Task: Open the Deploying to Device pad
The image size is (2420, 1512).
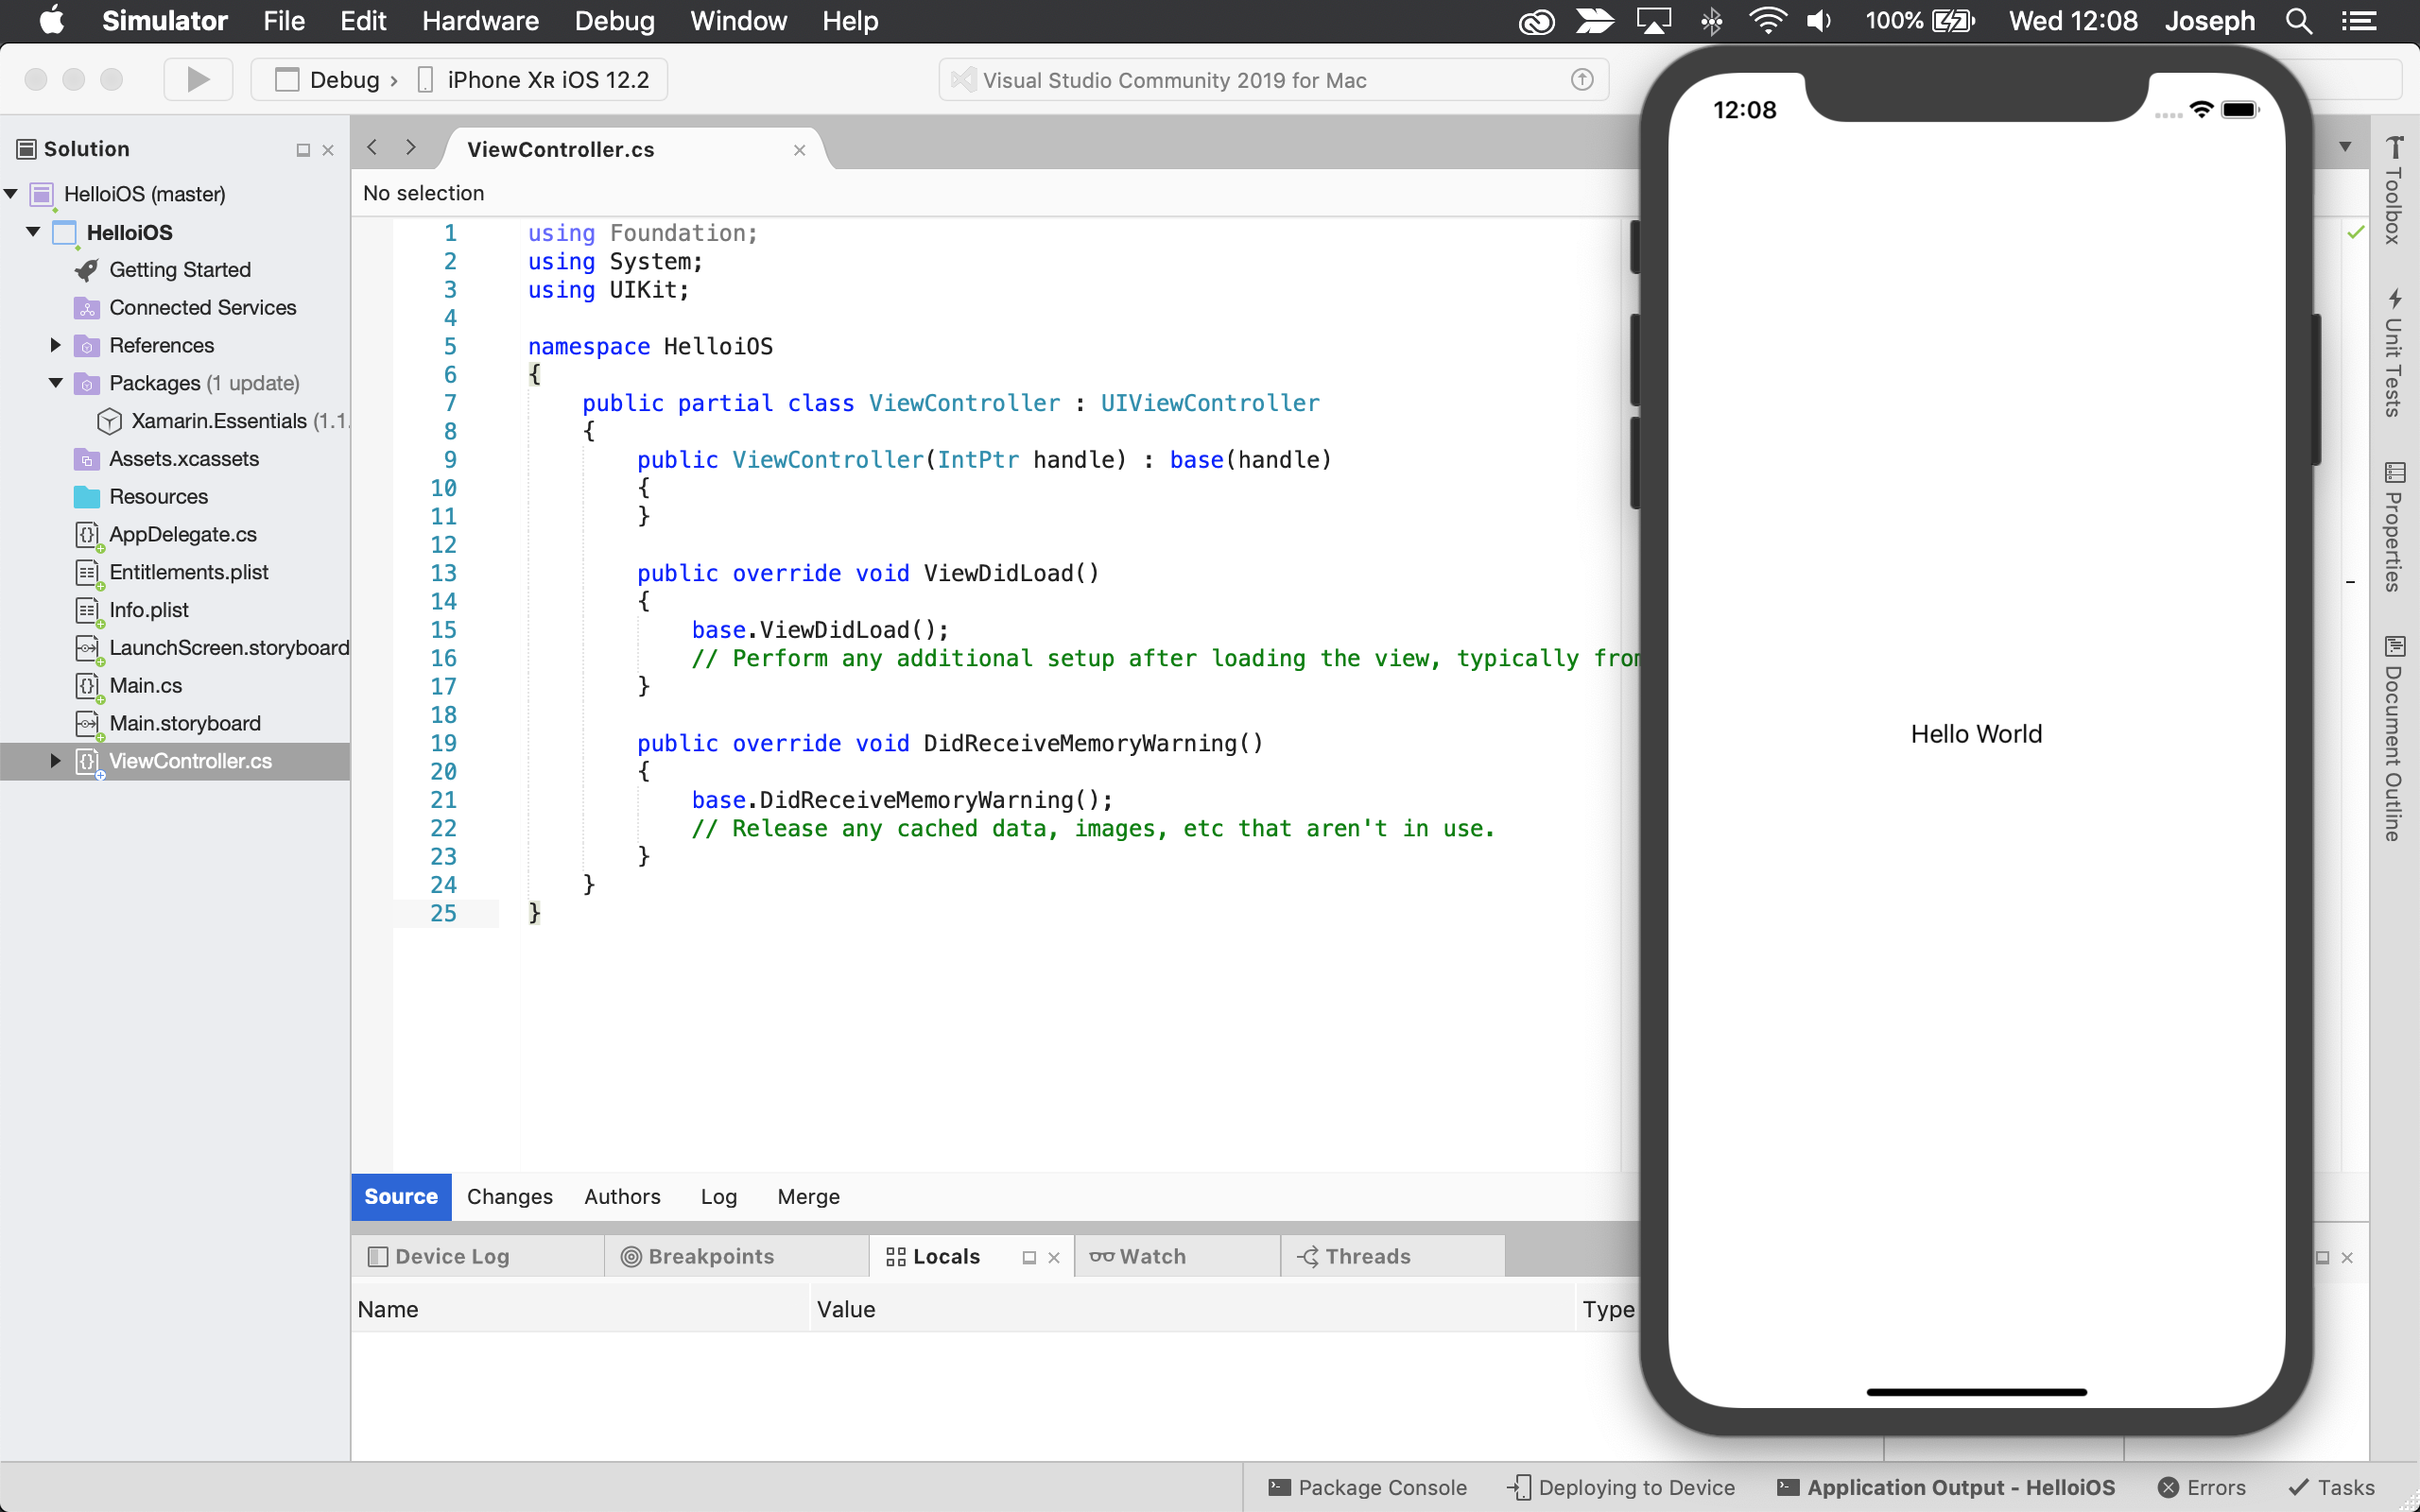Action: click(1621, 1487)
